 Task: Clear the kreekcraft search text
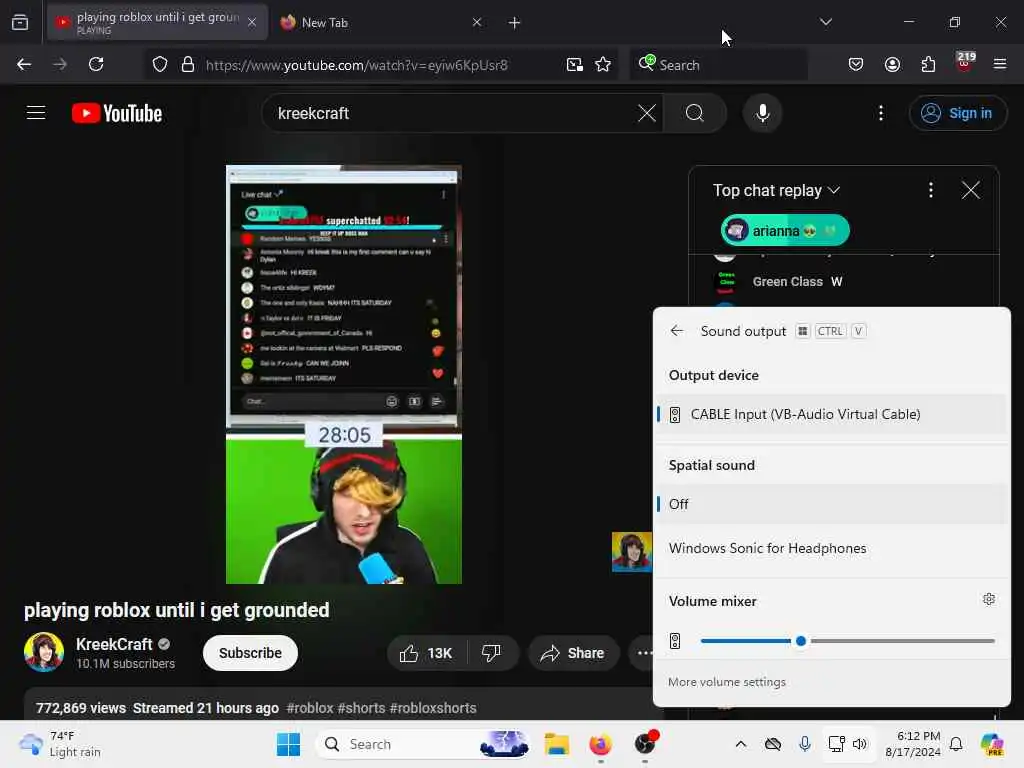pyautogui.click(x=647, y=113)
